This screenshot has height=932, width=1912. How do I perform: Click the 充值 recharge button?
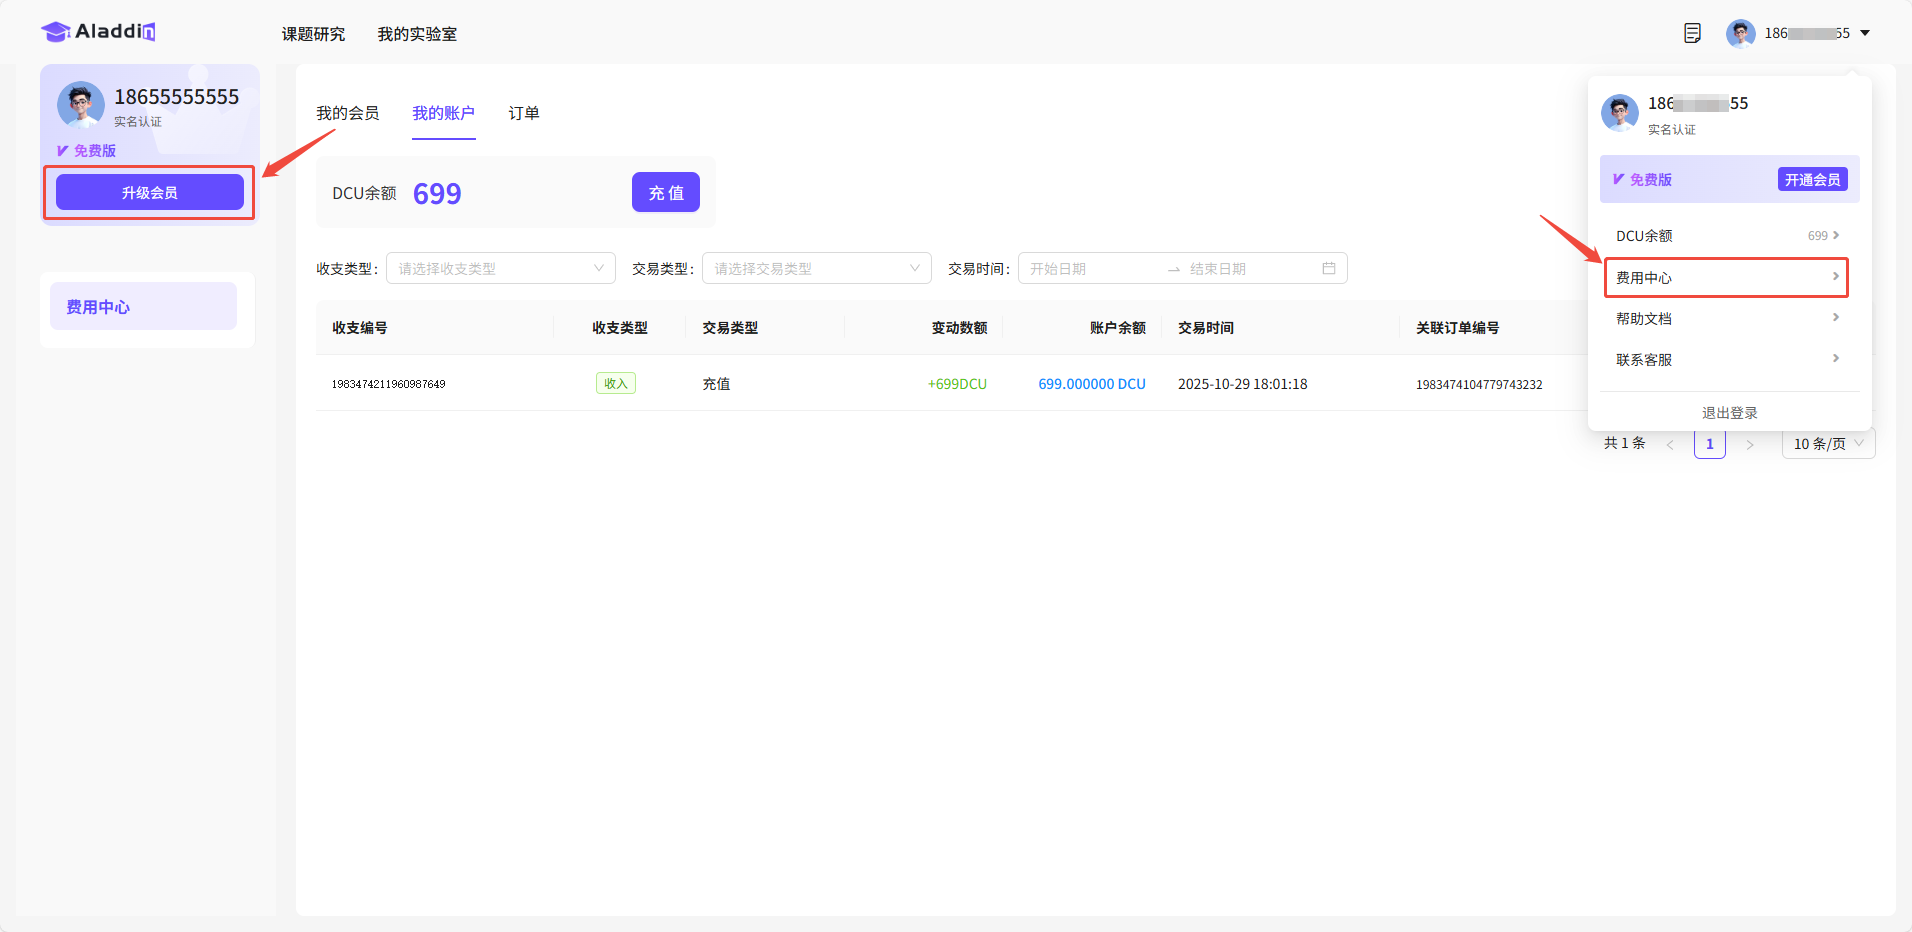[x=665, y=193]
